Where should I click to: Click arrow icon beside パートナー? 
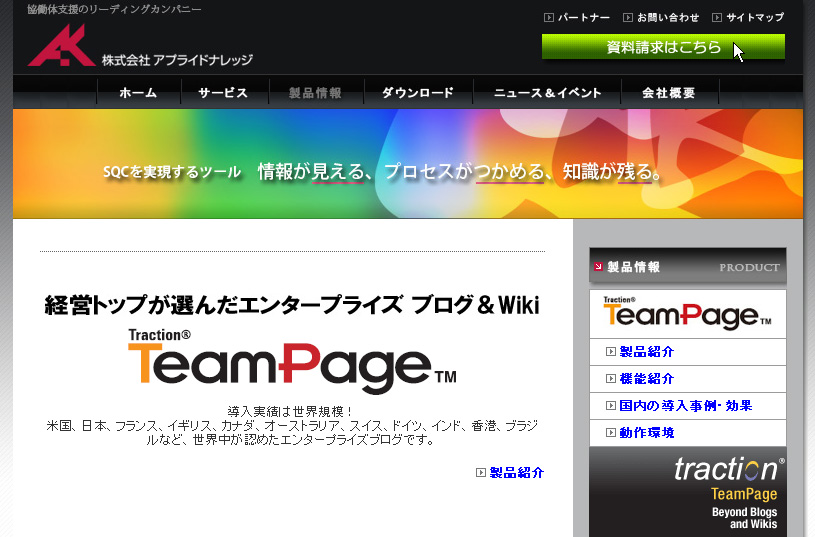point(548,18)
